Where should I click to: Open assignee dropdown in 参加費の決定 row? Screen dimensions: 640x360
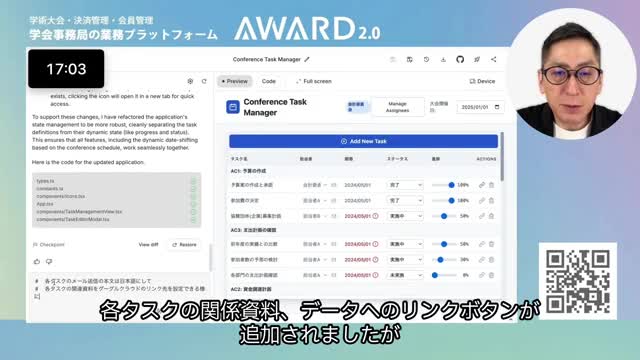(315, 200)
